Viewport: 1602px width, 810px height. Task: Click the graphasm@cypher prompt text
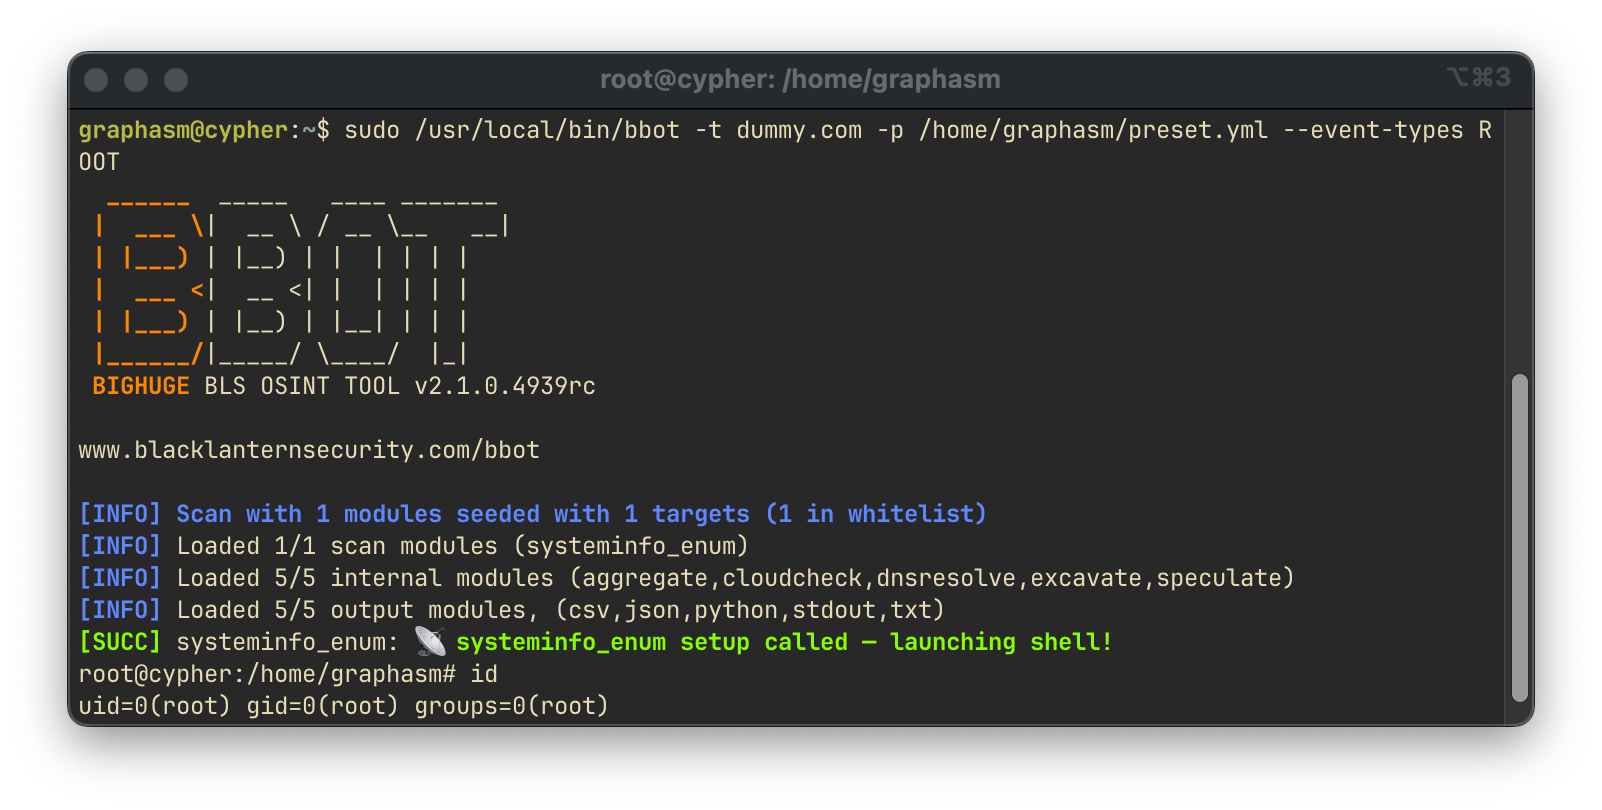[x=183, y=131]
